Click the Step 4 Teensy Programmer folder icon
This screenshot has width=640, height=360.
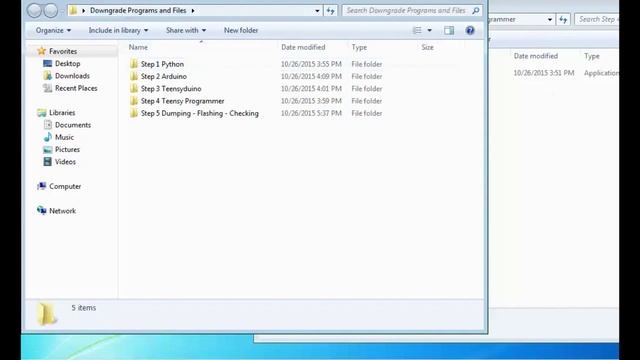134,100
